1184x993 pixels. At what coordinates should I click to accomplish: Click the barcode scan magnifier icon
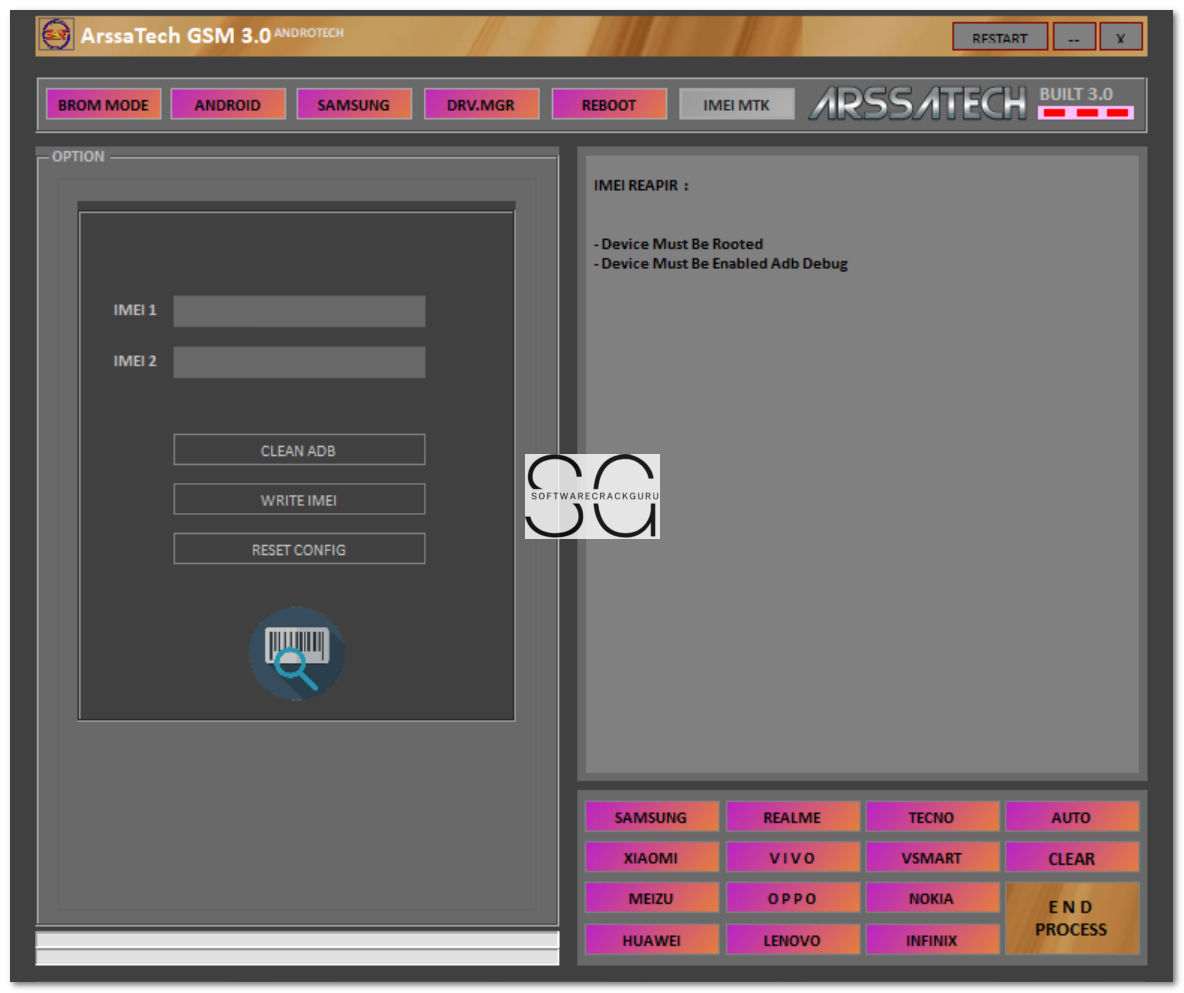pos(297,654)
